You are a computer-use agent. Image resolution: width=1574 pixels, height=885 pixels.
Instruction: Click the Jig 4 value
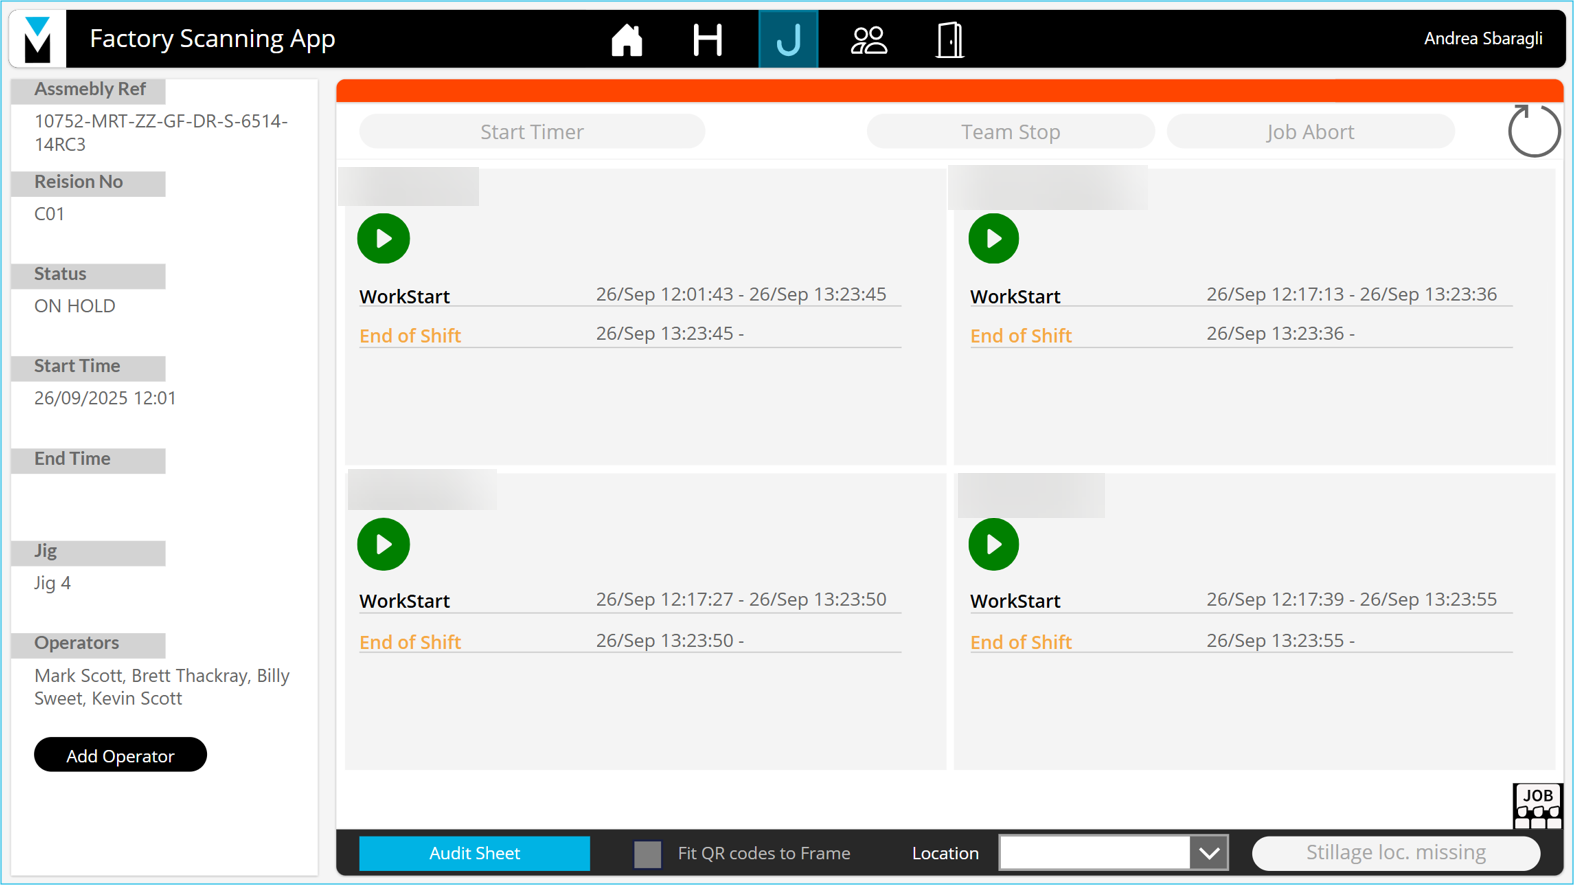pos(52,583)
